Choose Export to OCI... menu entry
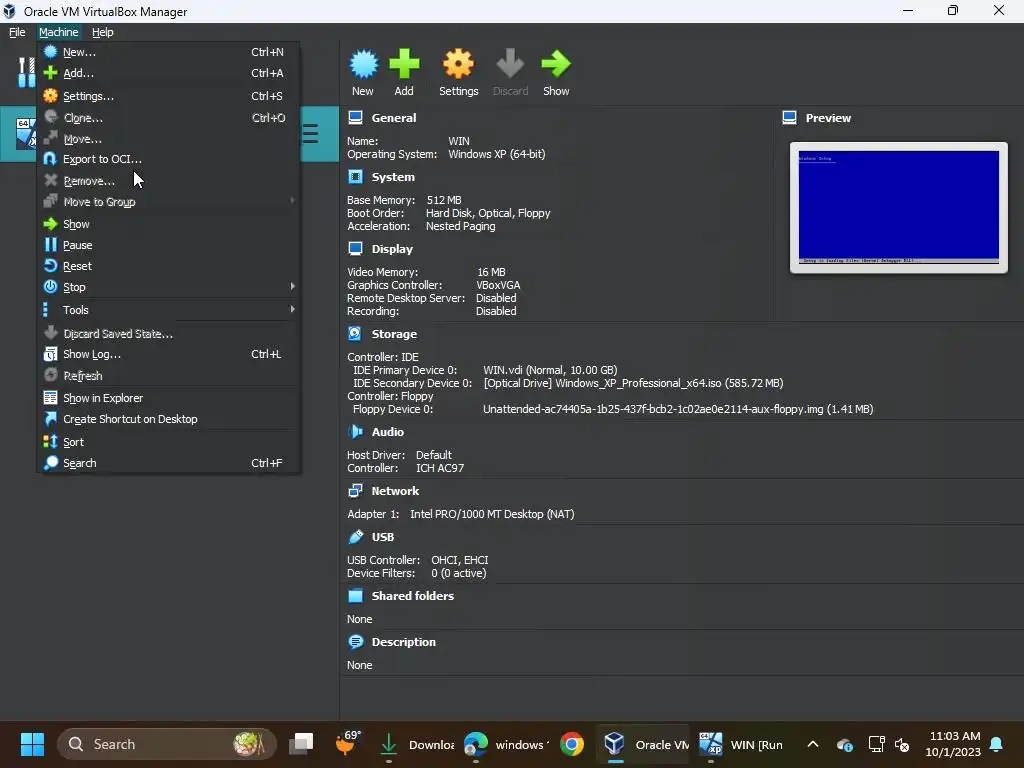 tap(168, 159)
